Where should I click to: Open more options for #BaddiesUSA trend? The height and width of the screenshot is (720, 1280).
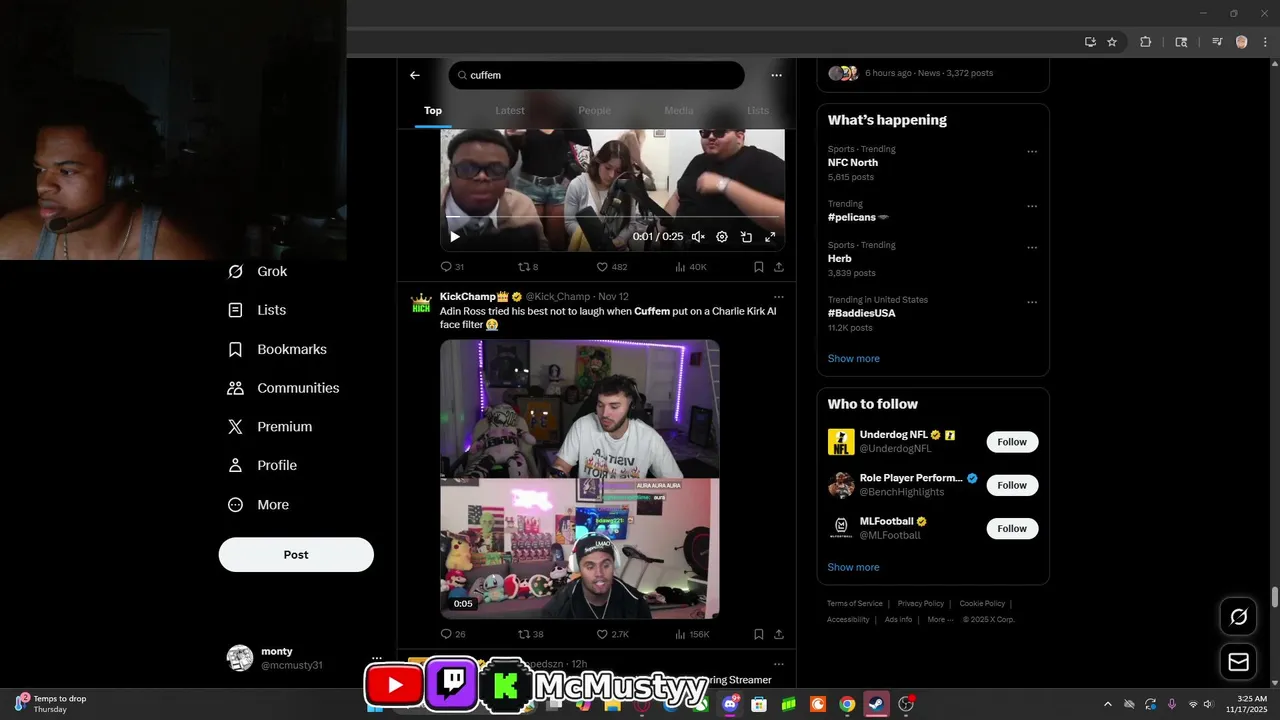[x=1032, y=303]
